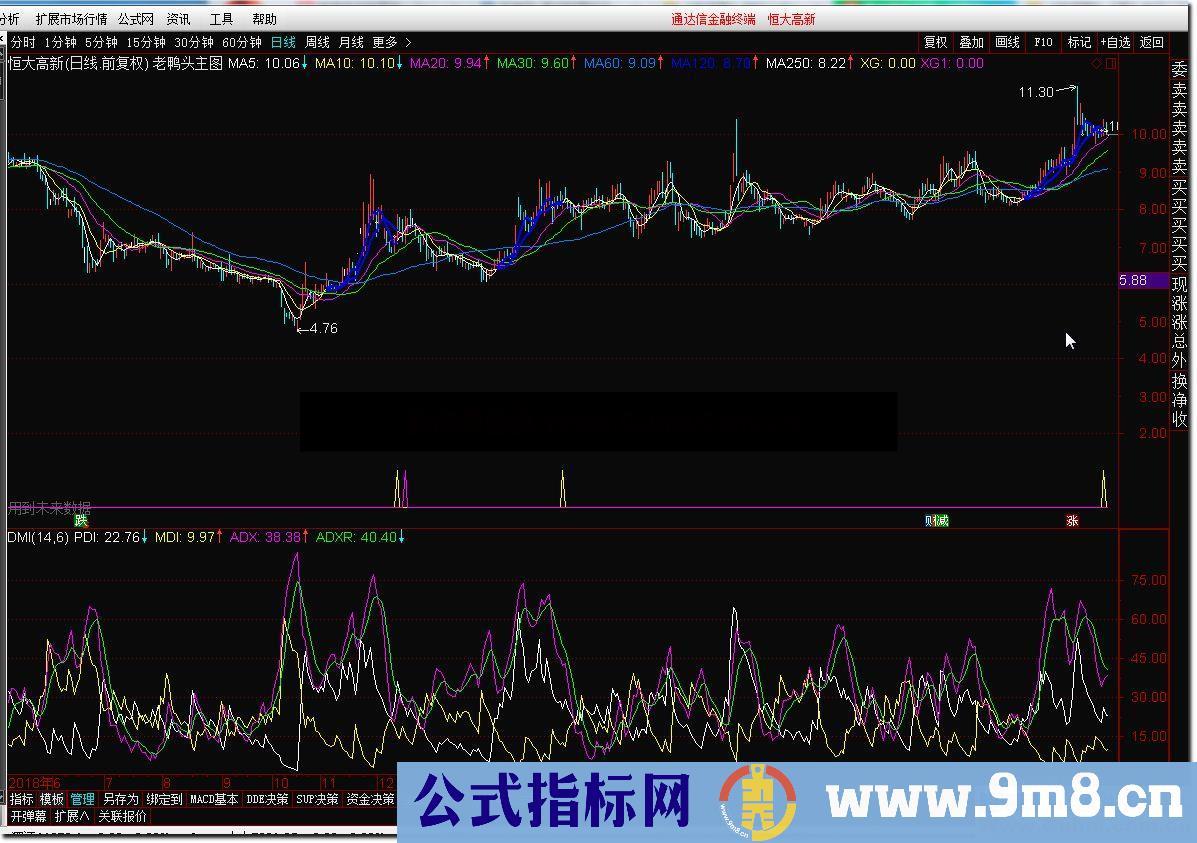Click 恒大高新 in the title bar
This screenshot has height=843, width=1197.
click(x=792, y=17)
